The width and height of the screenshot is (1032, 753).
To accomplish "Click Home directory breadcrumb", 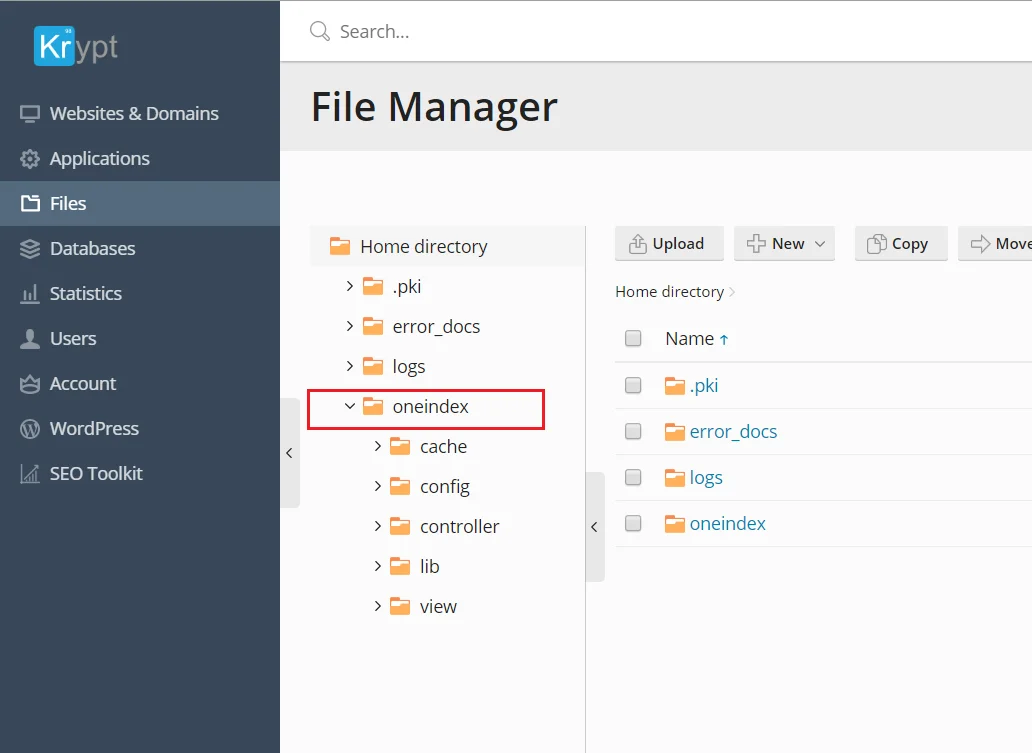I will click(669, 292).
